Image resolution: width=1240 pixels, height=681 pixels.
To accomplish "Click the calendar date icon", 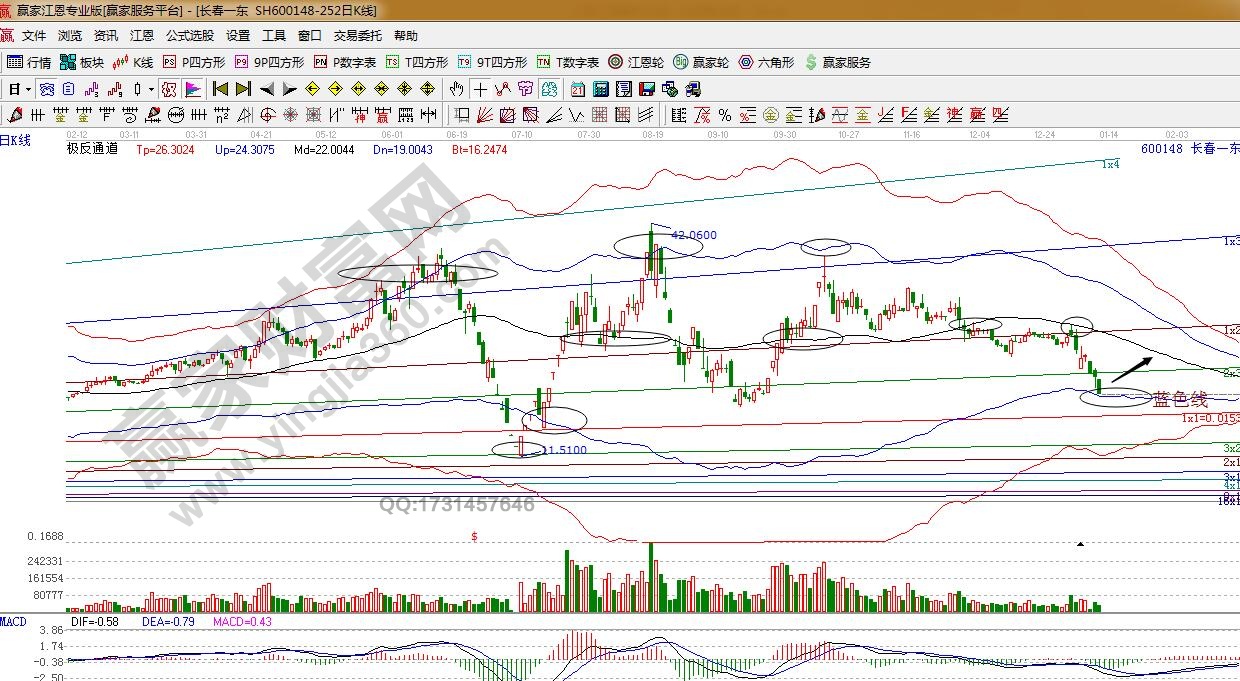I will [578, 89].
